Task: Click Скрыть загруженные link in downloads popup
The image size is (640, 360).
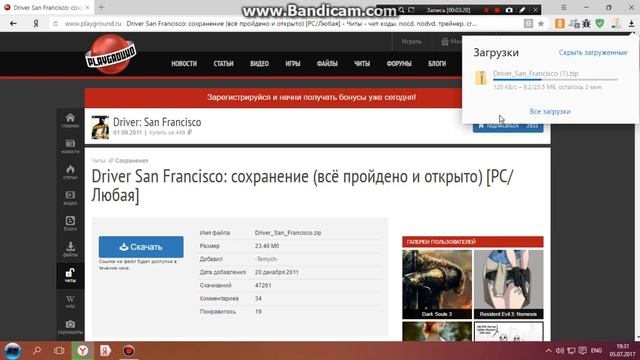Action: 593,53
